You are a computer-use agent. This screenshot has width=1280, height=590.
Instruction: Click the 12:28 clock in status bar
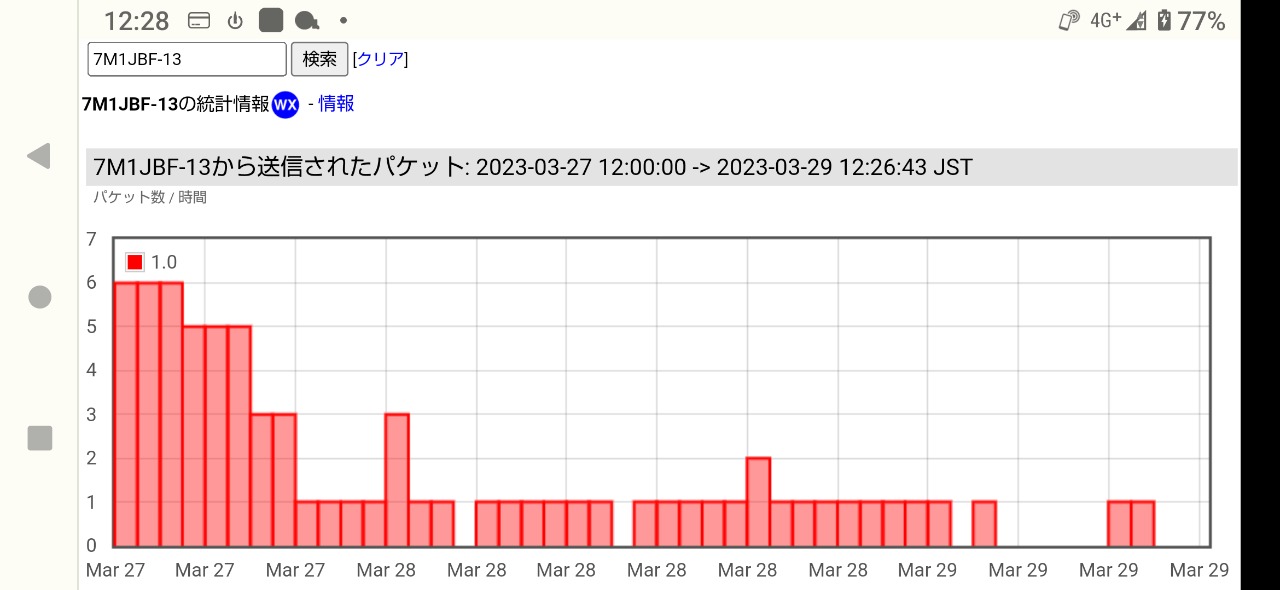pos(136,21)
